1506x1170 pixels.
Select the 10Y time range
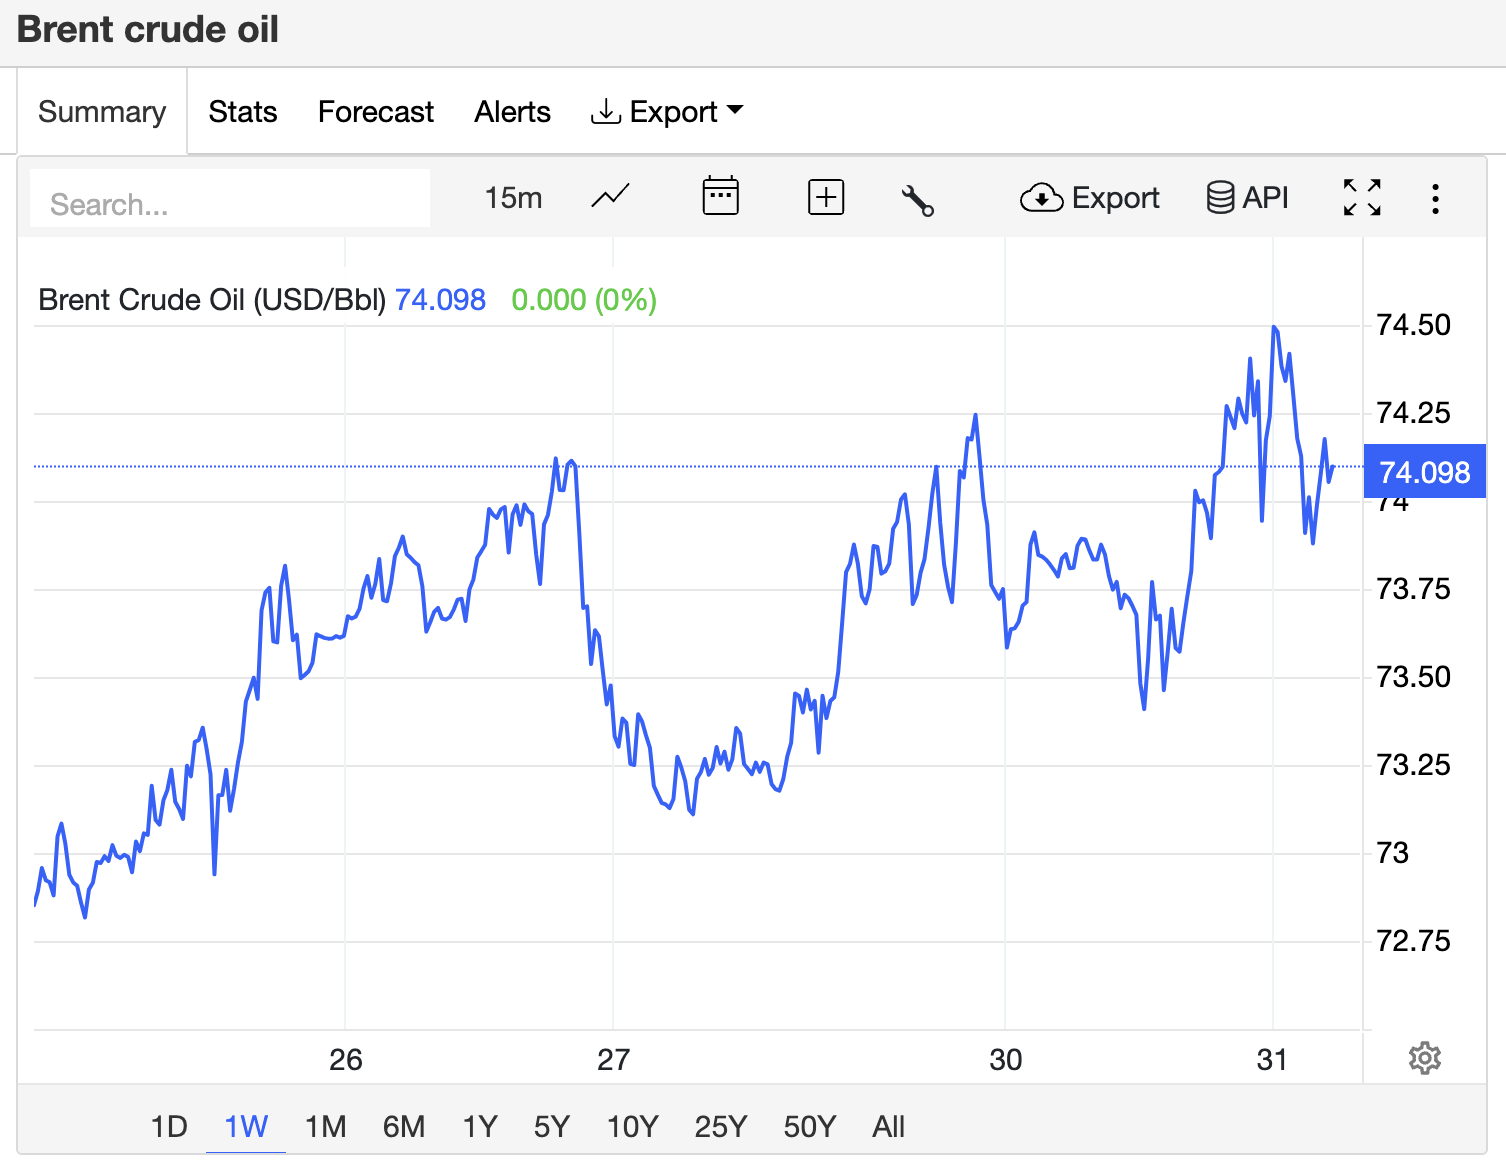pyautogui.click(x=632, y=1127)
